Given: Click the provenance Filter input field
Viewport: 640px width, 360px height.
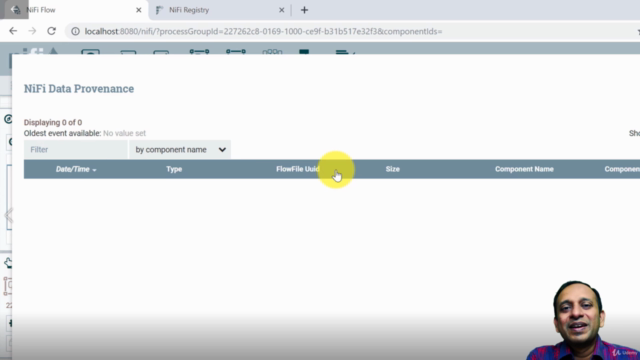Looking at the screenshot, I should point(76,149).
